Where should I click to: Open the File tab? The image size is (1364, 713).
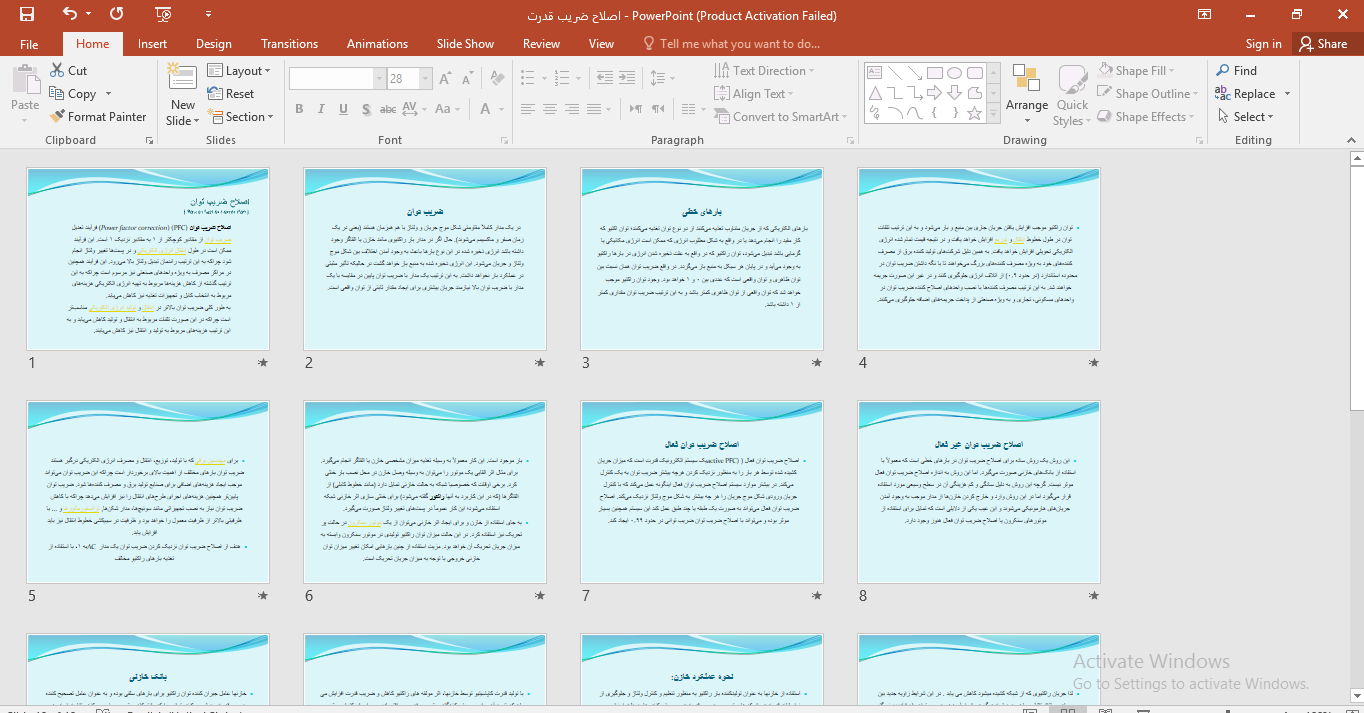coord(29,44)
